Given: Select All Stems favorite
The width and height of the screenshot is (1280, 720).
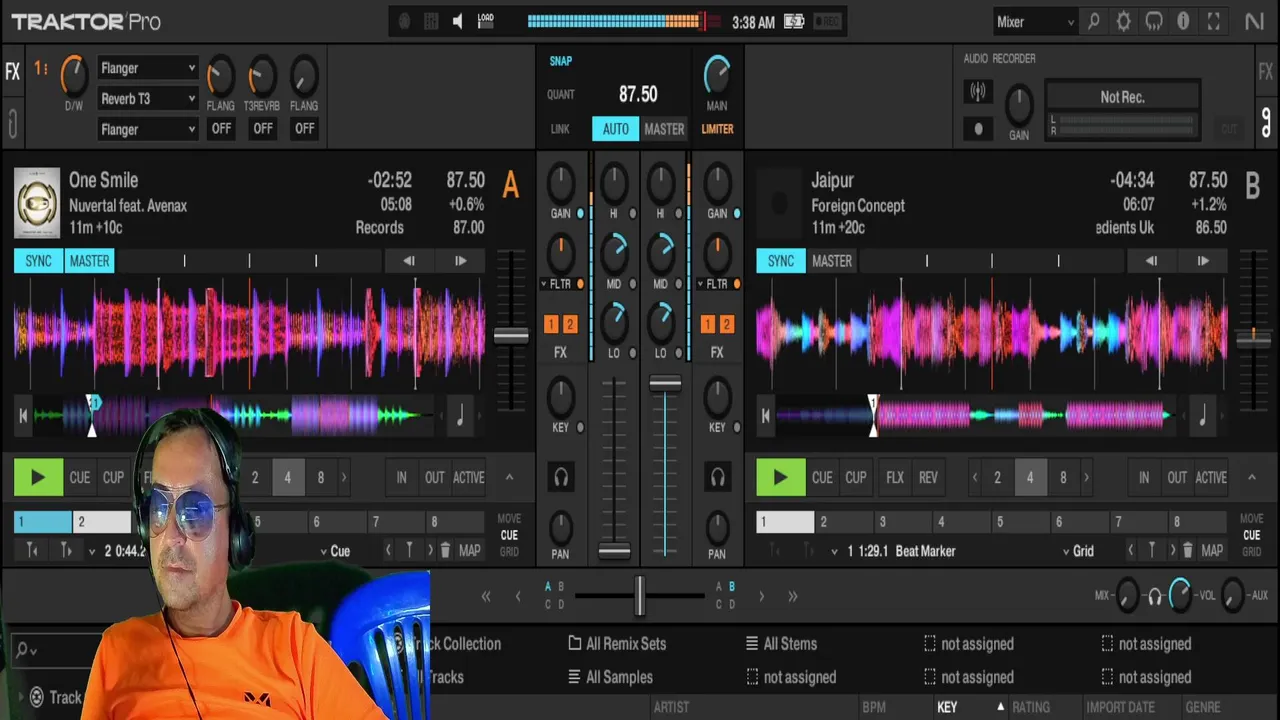Looking at the screenshot, I should point(781,644).
